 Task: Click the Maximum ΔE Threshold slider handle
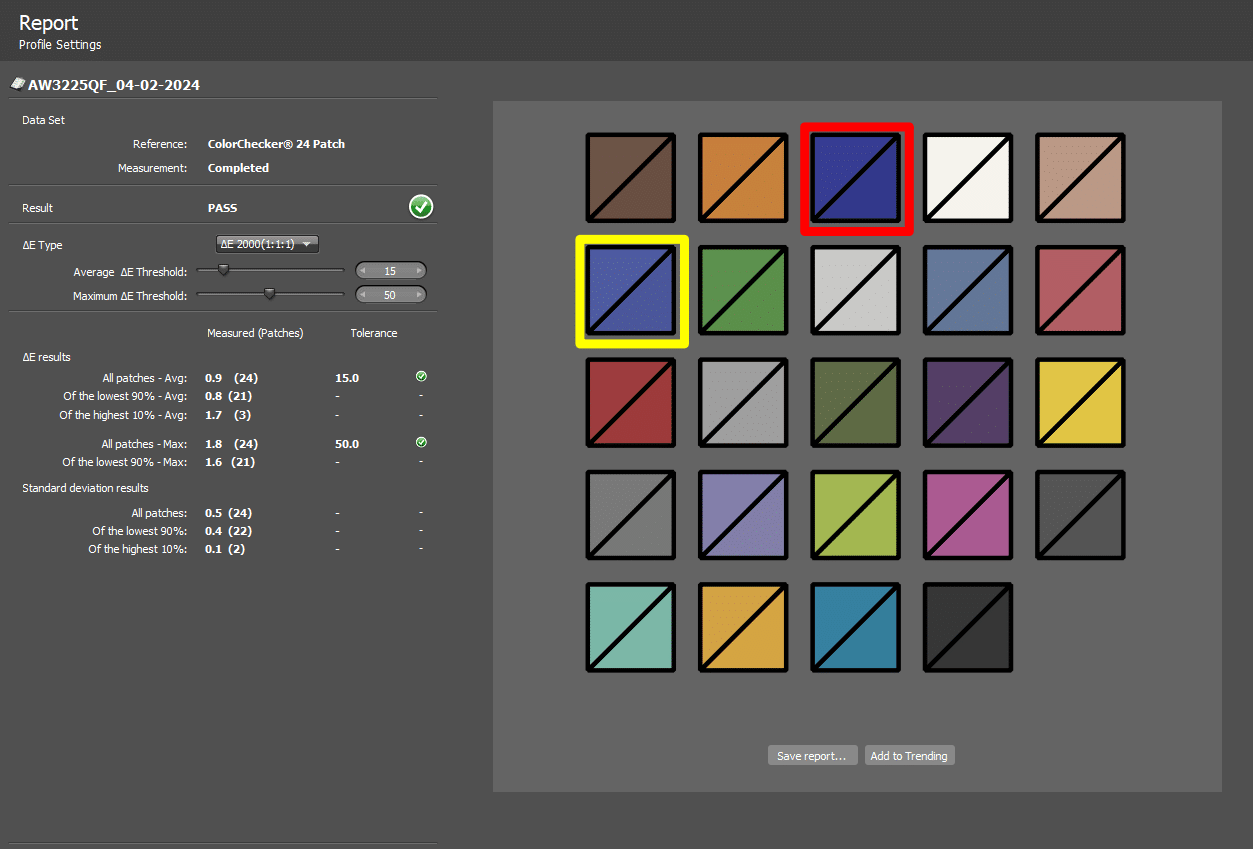click(269, 293)
